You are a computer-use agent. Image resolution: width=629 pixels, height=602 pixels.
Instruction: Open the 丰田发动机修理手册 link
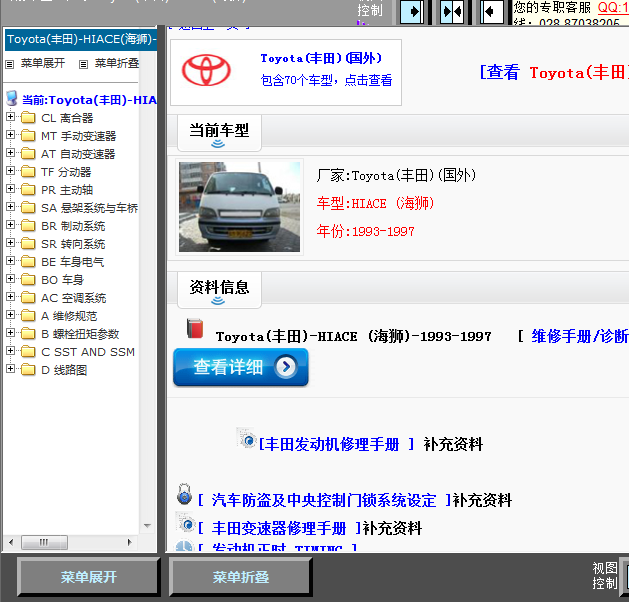336,444
